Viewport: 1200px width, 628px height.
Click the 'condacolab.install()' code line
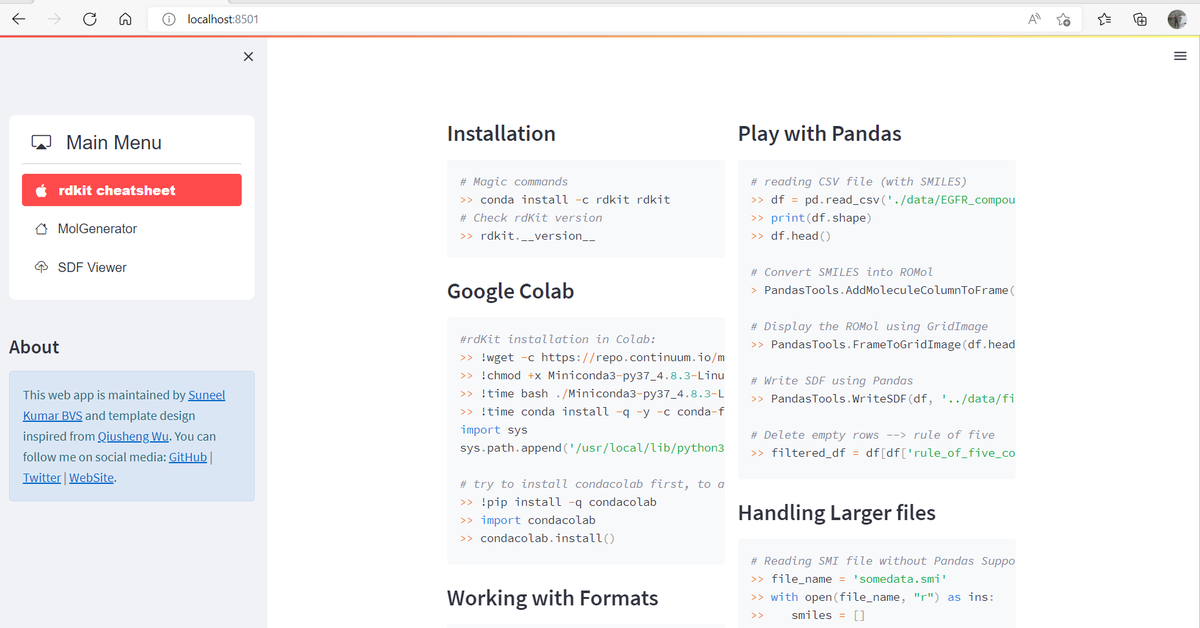[x=538, y=538]
